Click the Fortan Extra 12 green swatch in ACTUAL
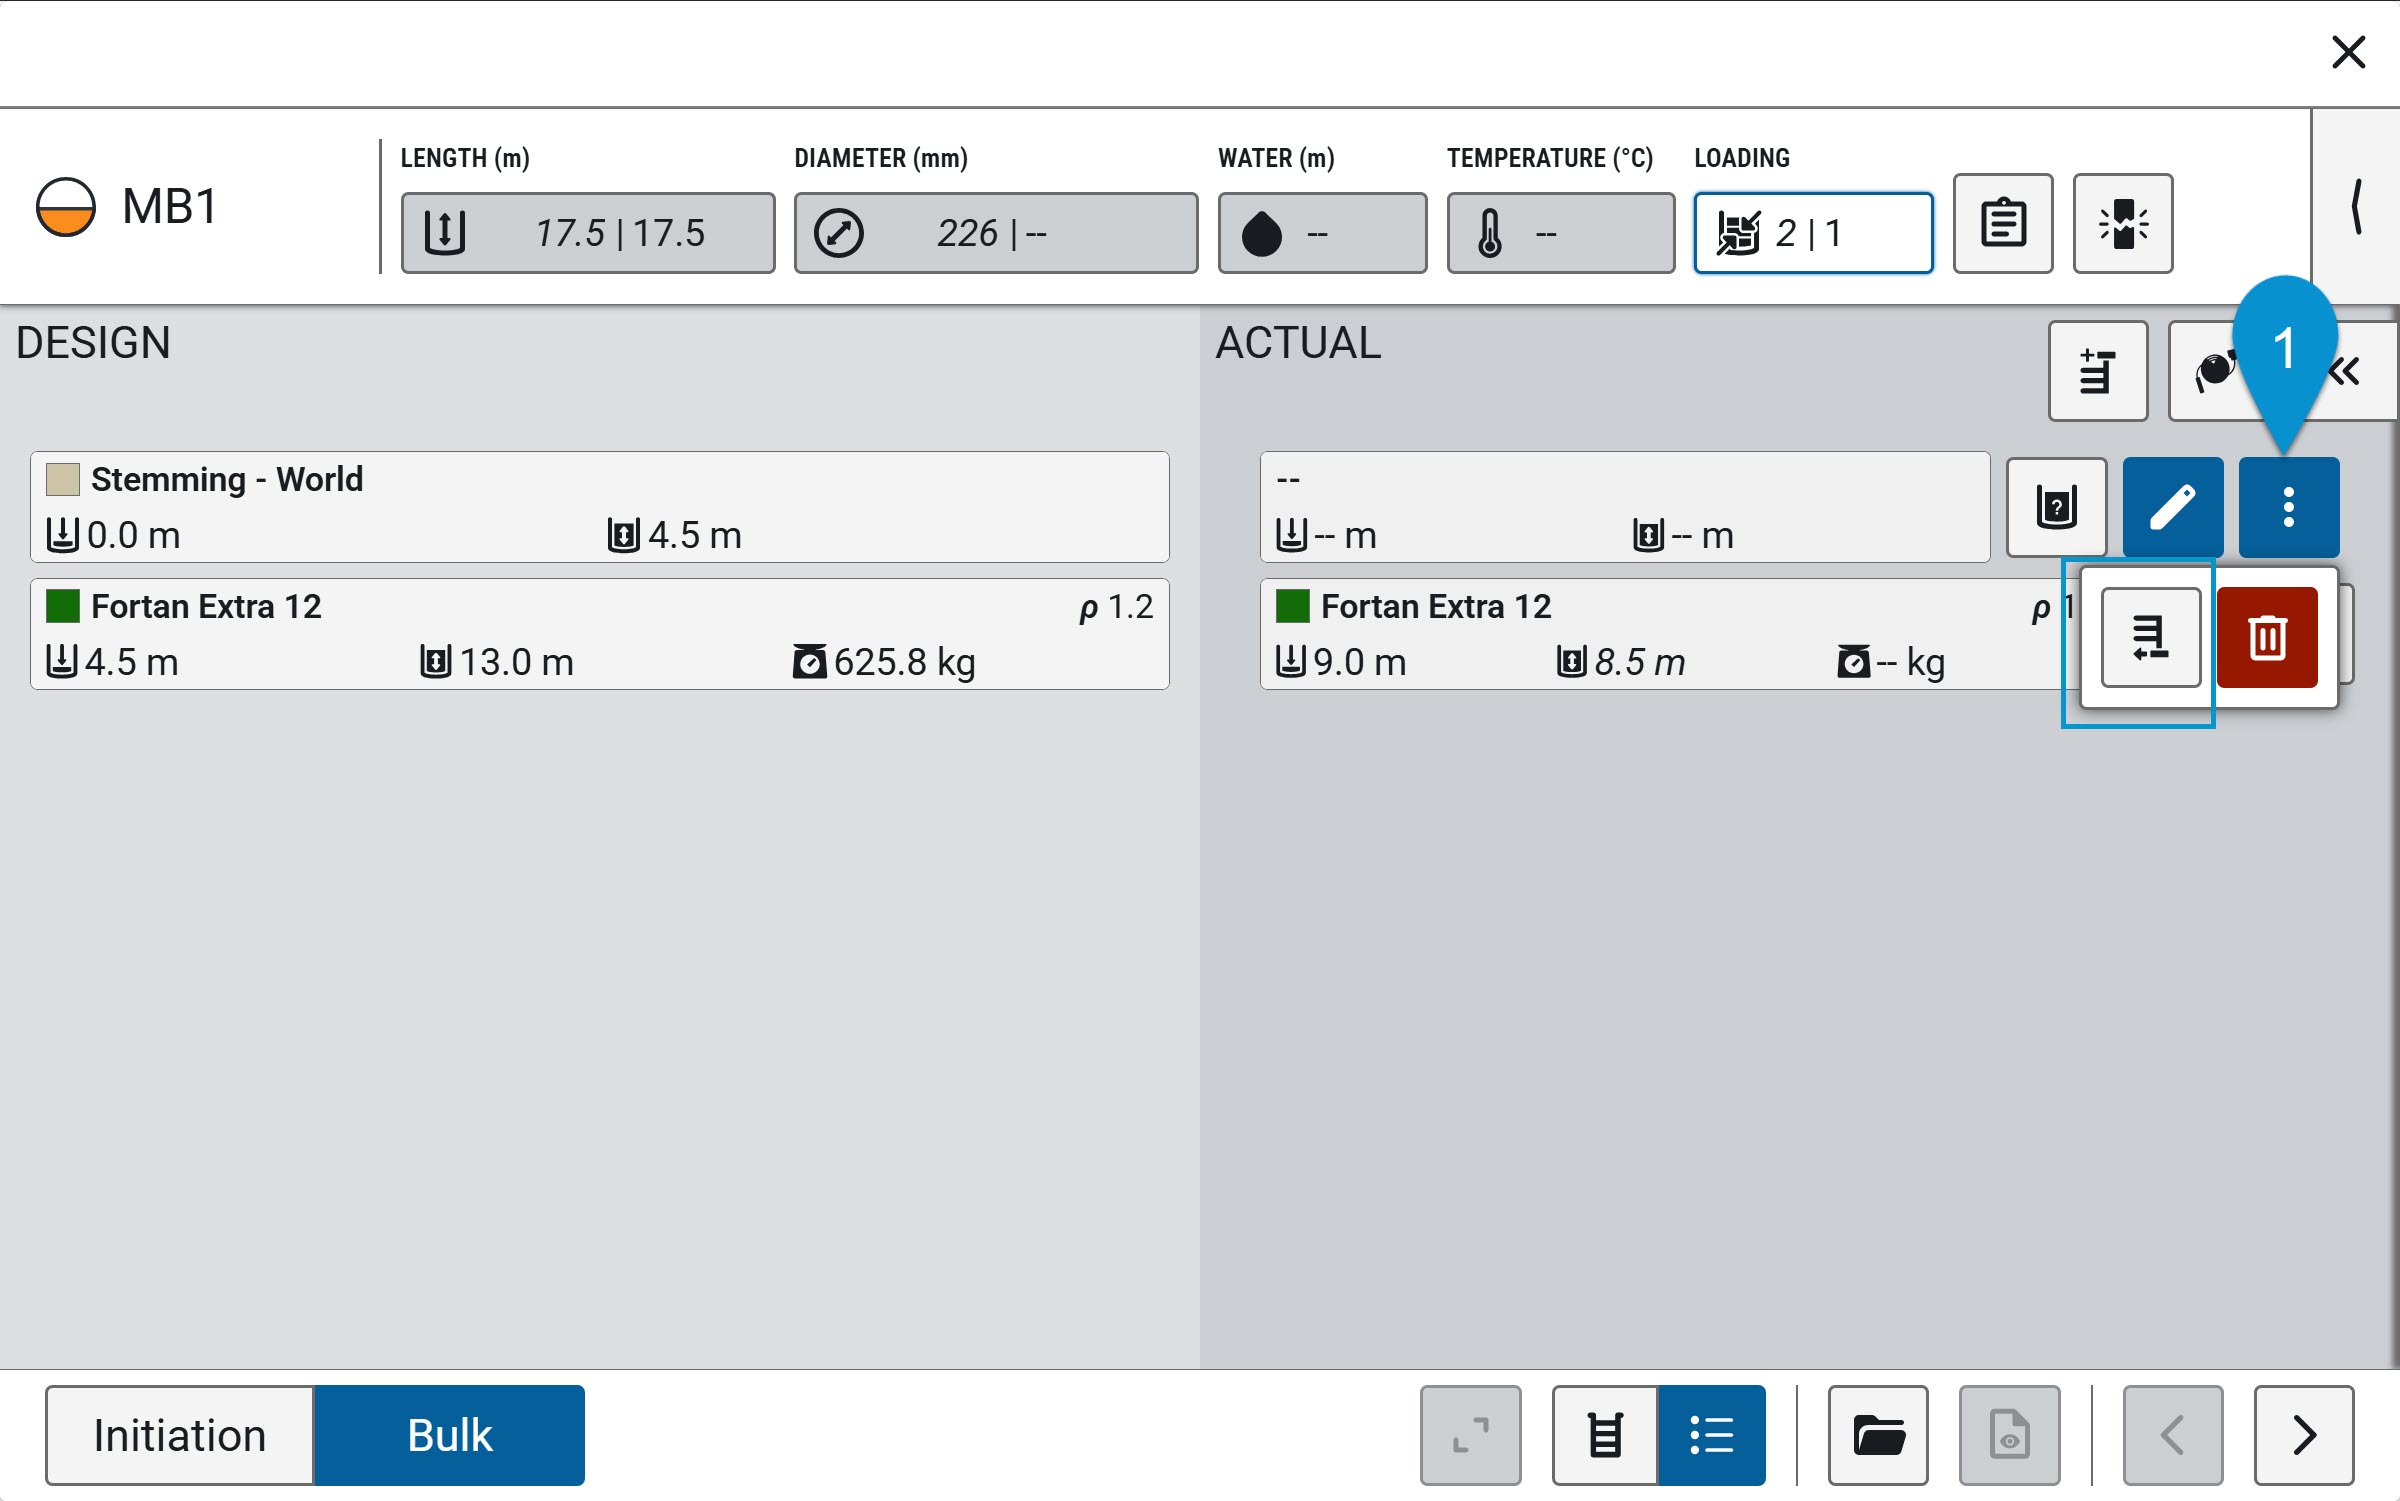Screen dimensions: 2400x1501 click(x=1292, y=606)
